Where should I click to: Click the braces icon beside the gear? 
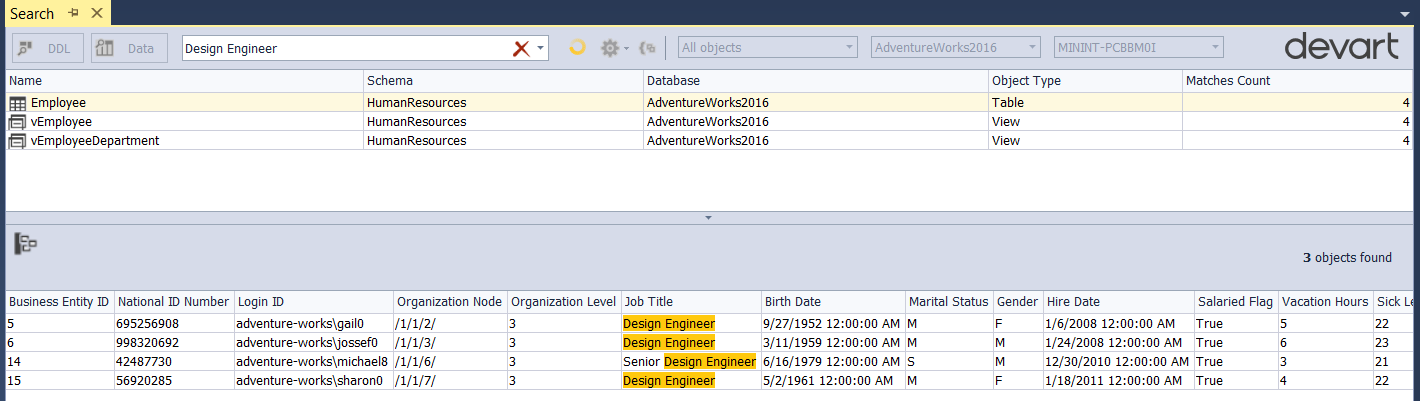click(648, 47)
